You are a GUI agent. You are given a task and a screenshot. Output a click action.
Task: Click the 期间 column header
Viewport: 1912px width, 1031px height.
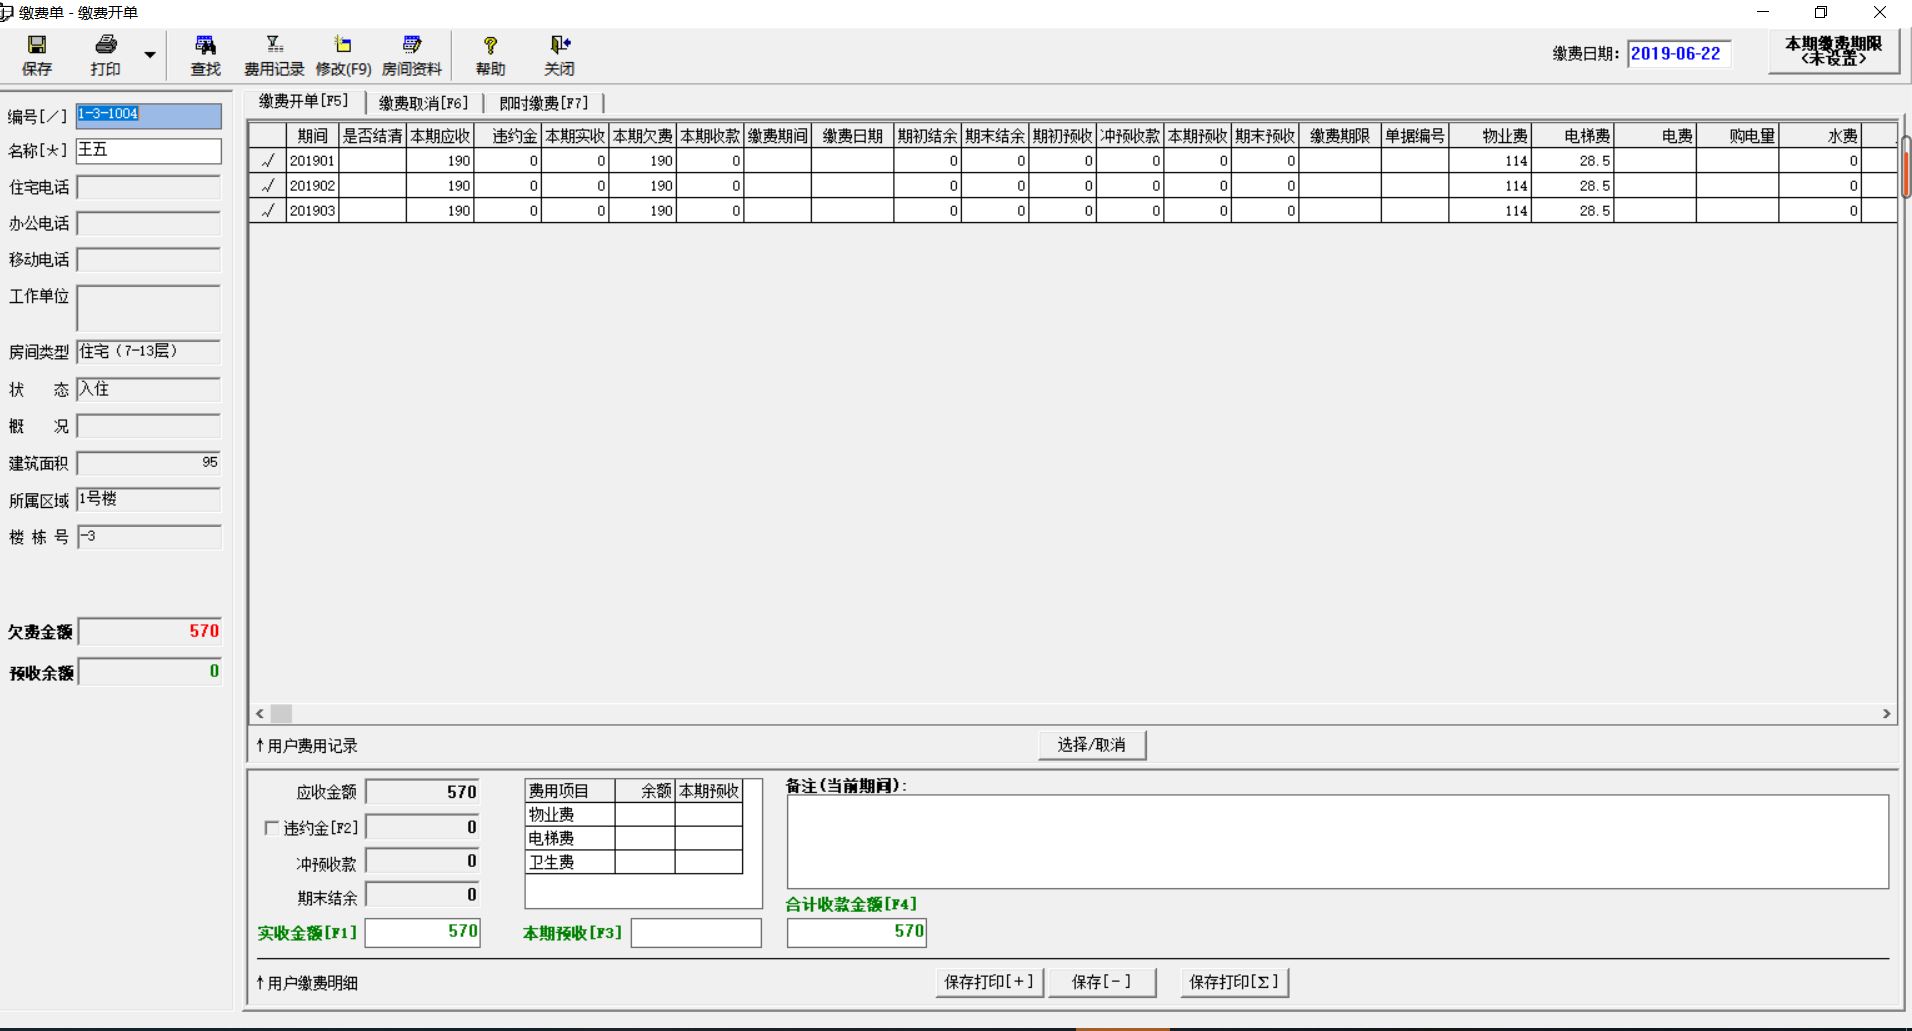(x=312, y=136)
